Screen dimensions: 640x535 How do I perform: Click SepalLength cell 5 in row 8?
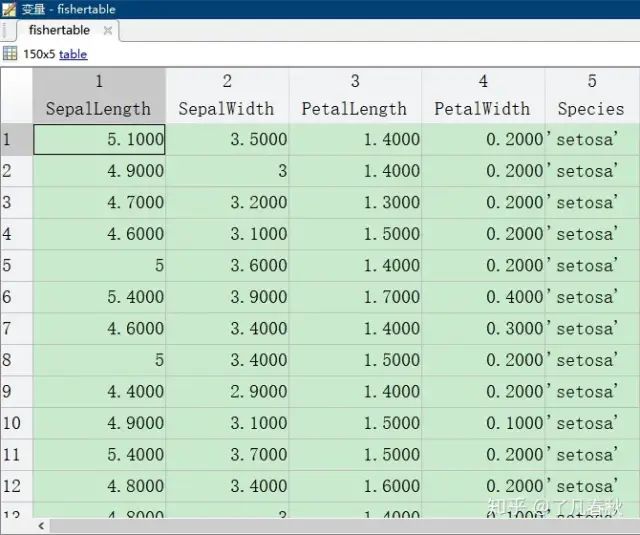pos(99,360)
